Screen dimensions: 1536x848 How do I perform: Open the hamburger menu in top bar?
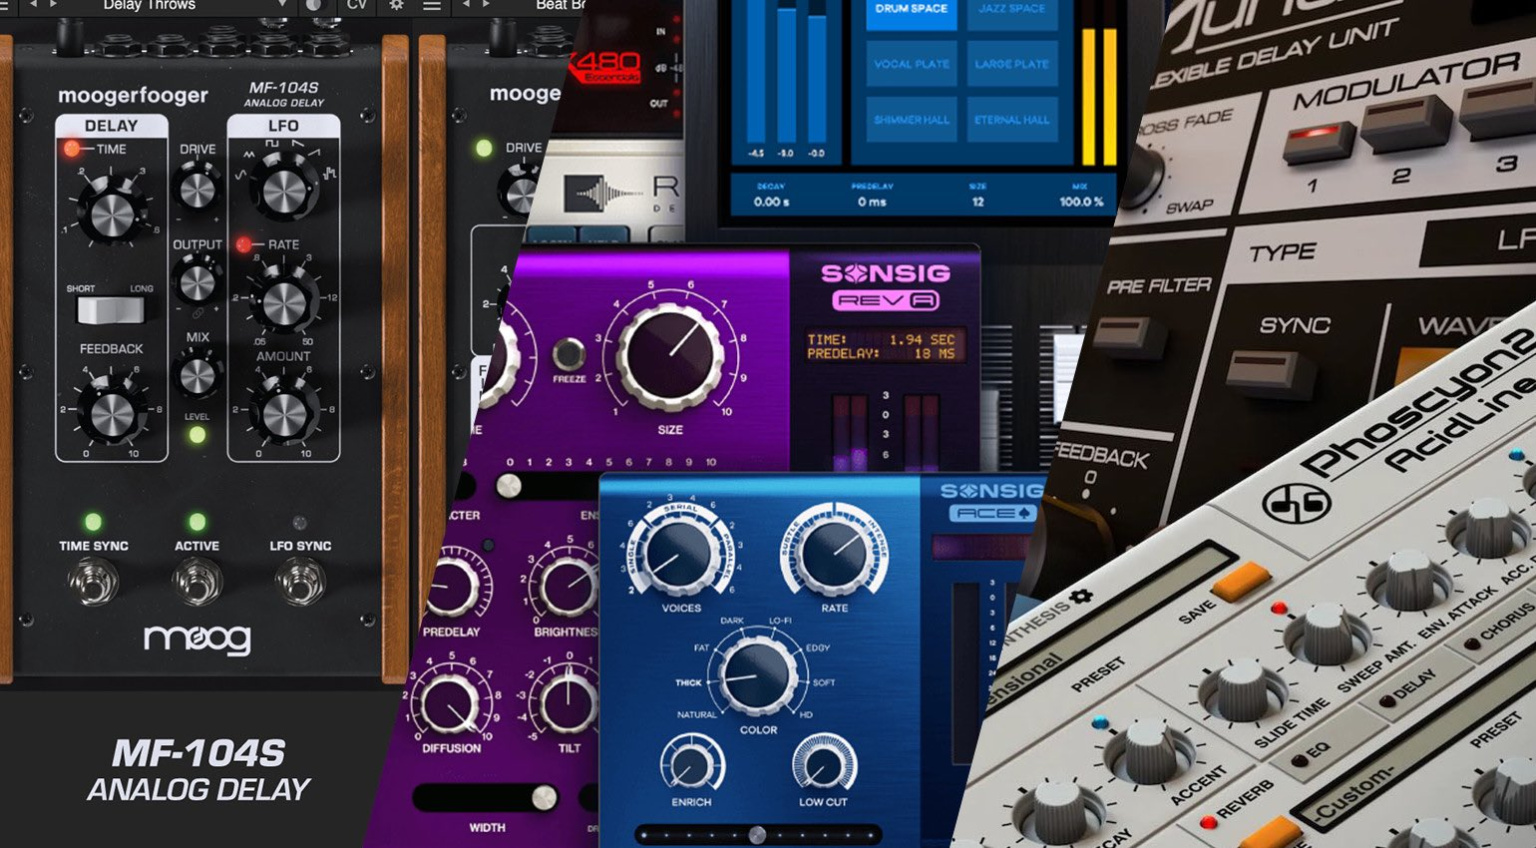pyautogui.click(x=432, y=6)
